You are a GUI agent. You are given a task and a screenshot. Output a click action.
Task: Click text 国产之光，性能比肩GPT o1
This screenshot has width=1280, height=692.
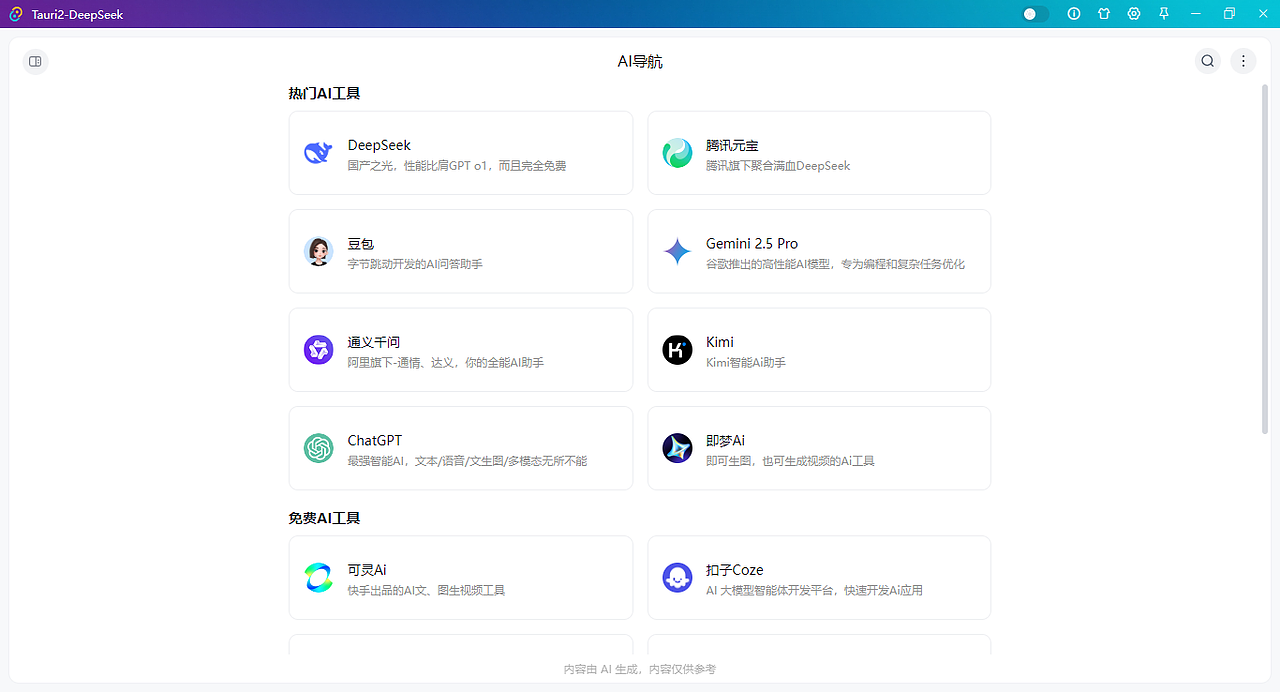point(419,166)
